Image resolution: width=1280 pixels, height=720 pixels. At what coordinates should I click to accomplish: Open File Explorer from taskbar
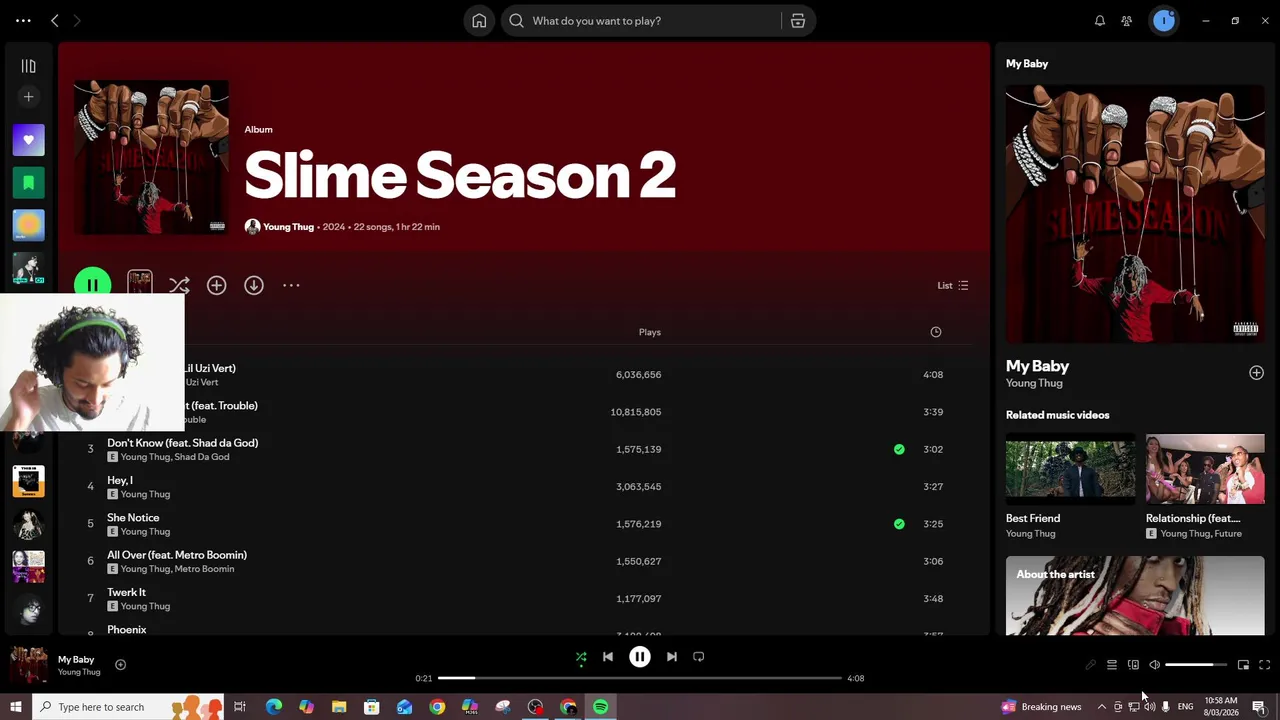[x=339, y=707]
